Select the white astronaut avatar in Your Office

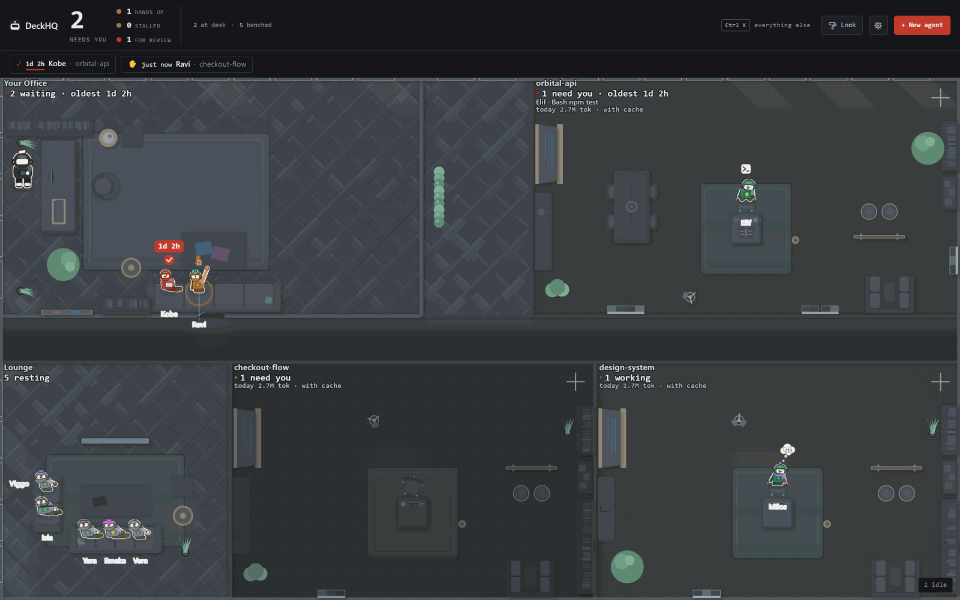tap(23, 169)
